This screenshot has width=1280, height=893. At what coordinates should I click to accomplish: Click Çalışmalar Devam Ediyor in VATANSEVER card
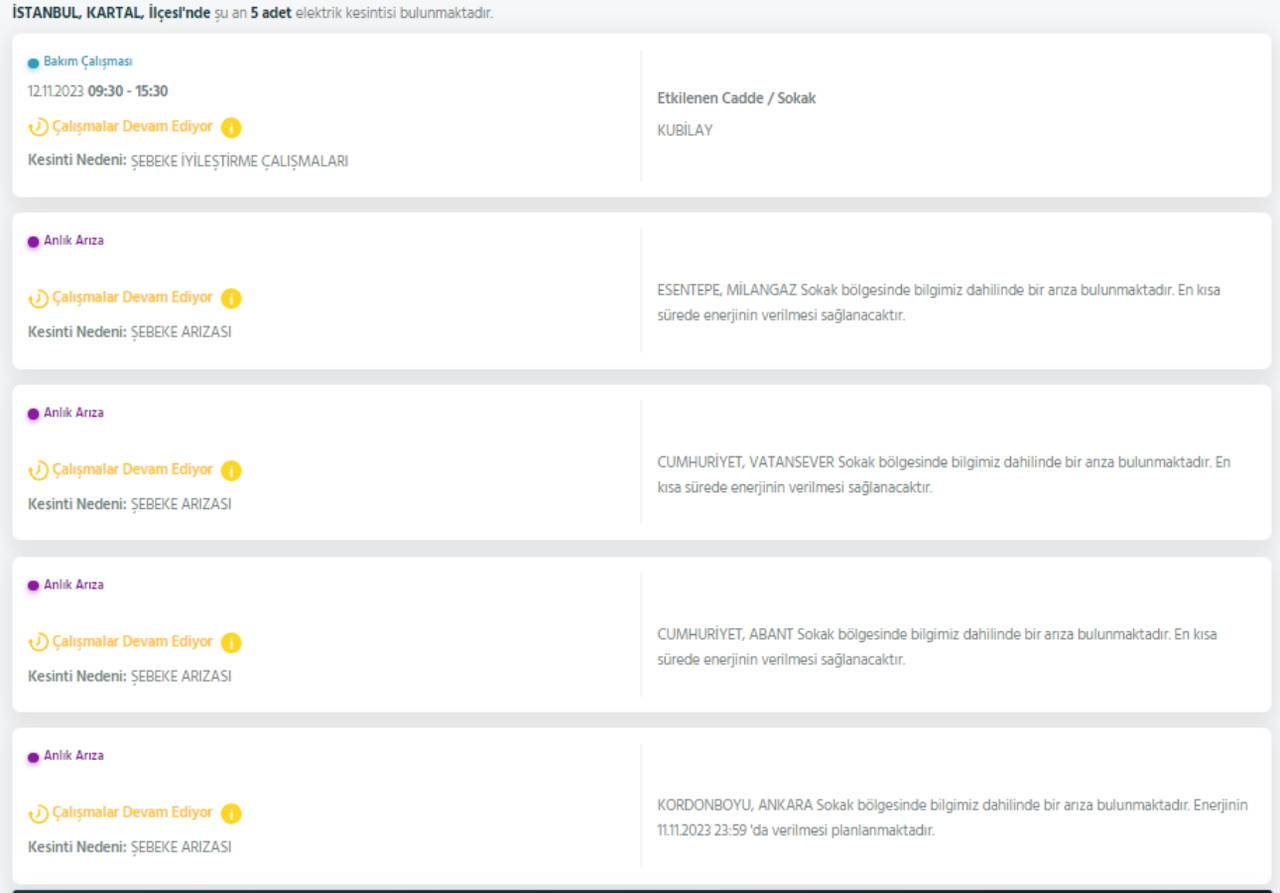[132, 470]
